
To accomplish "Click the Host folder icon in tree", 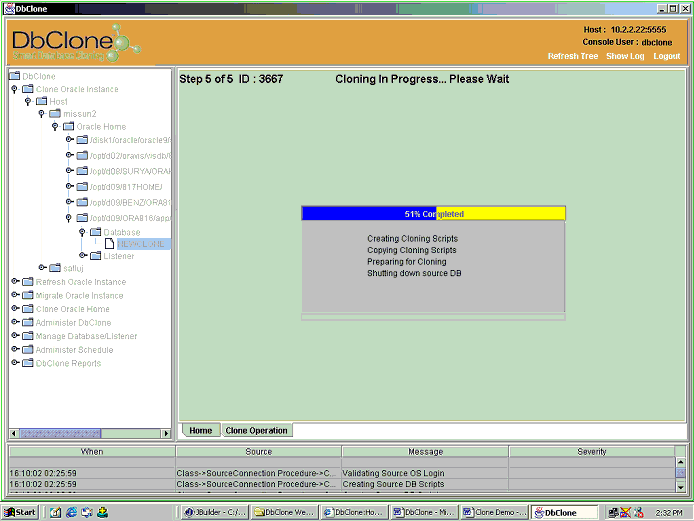I will point(41,101).
